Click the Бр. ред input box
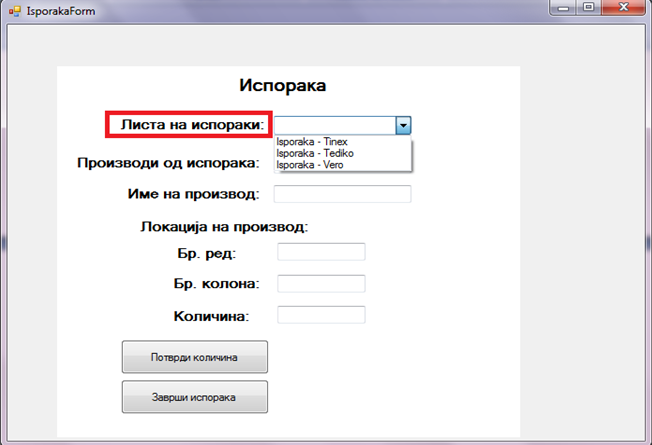 321,251
